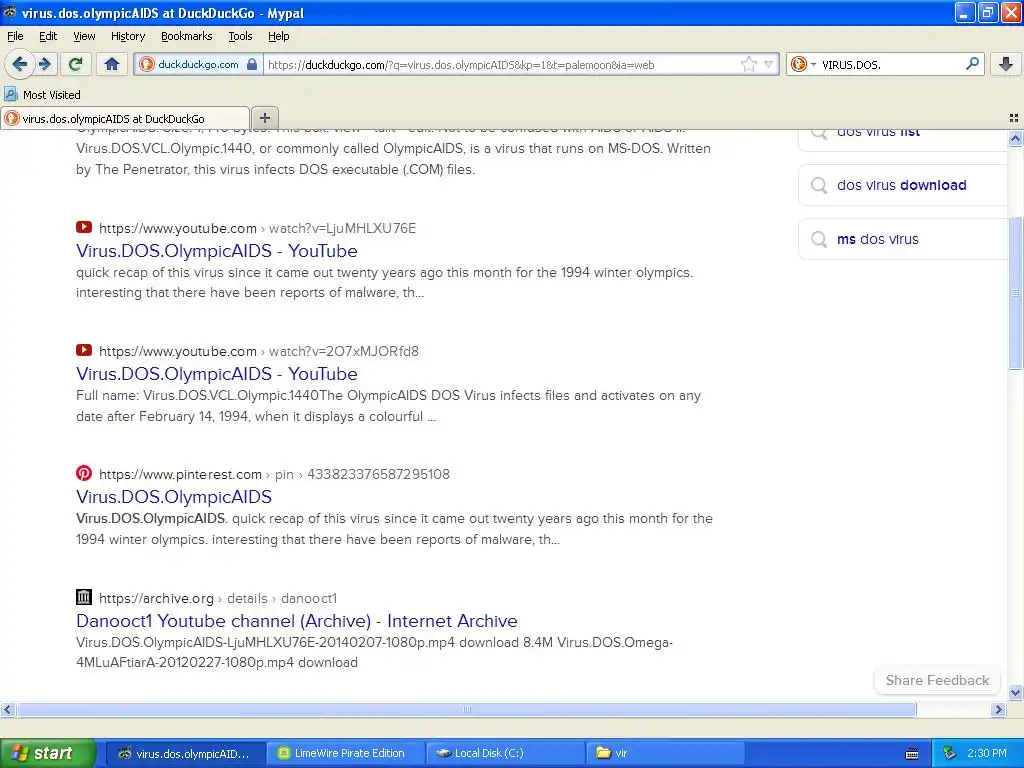
Task: Open the downloads arrow button in the toolbar
Action: [1006, 64]
